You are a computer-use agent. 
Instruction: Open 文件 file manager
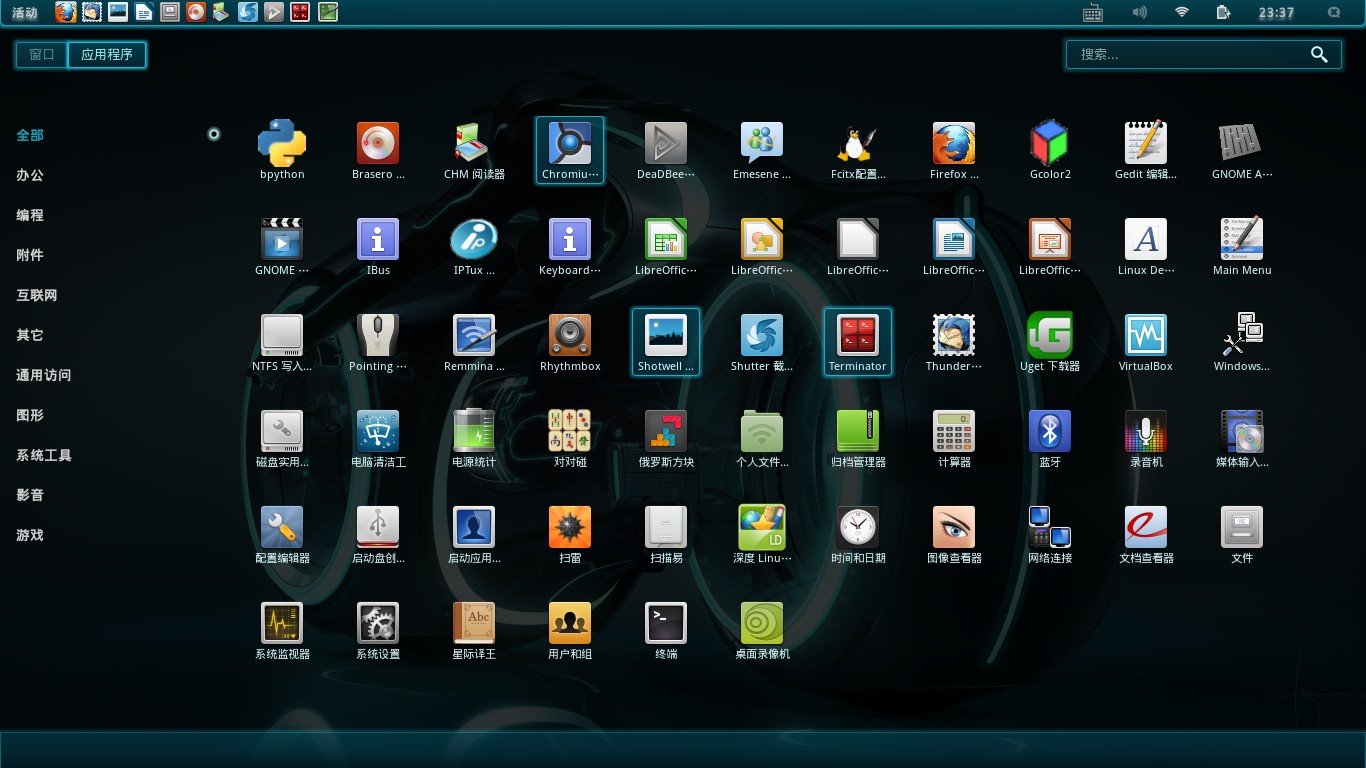(1242, 535)
